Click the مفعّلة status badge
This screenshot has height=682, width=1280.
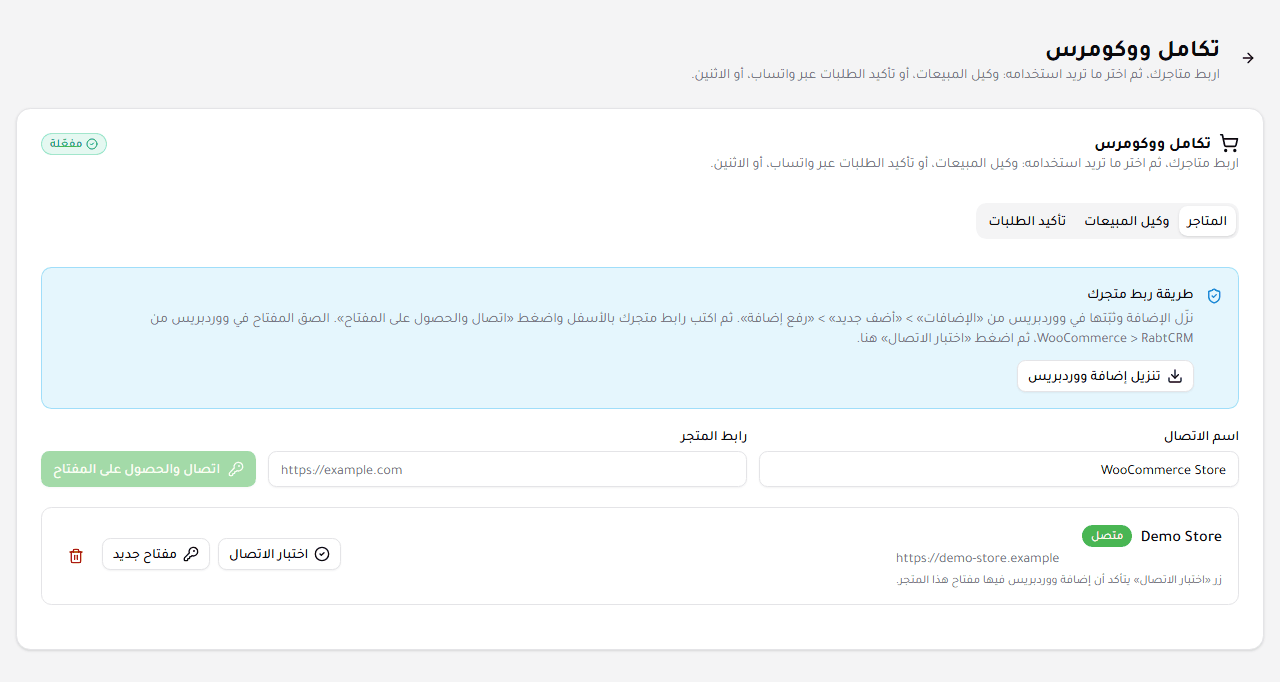point(74,144)
